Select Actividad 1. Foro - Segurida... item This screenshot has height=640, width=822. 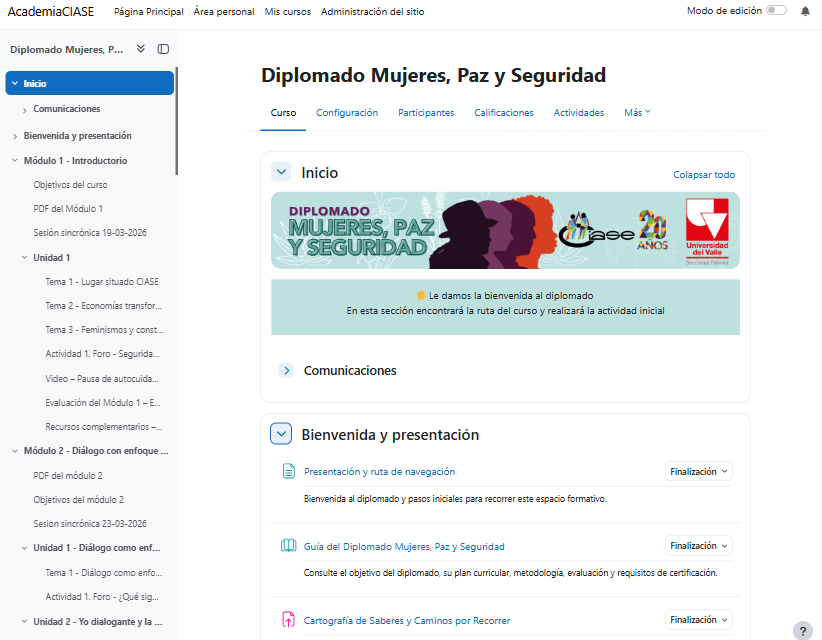point(102,354)
